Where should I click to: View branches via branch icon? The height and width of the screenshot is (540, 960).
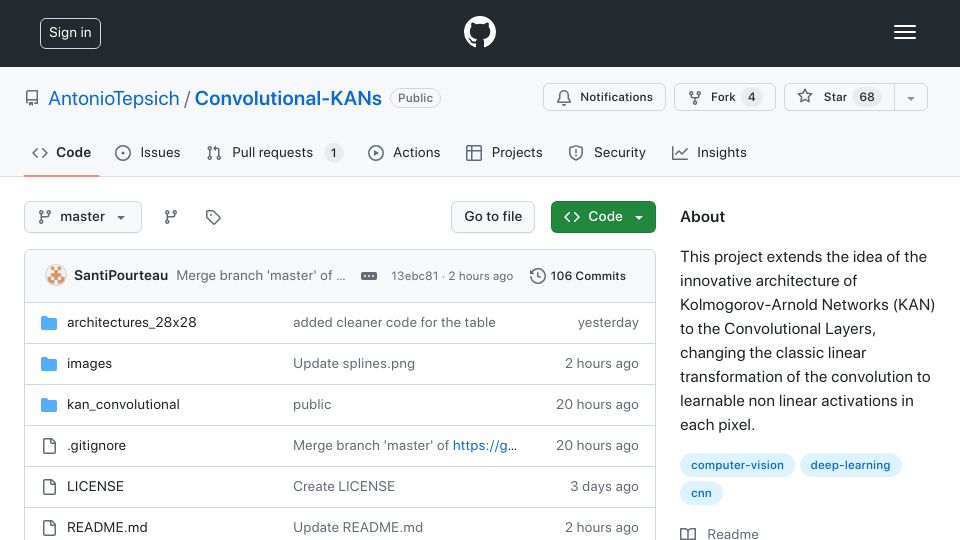(171, 217)
